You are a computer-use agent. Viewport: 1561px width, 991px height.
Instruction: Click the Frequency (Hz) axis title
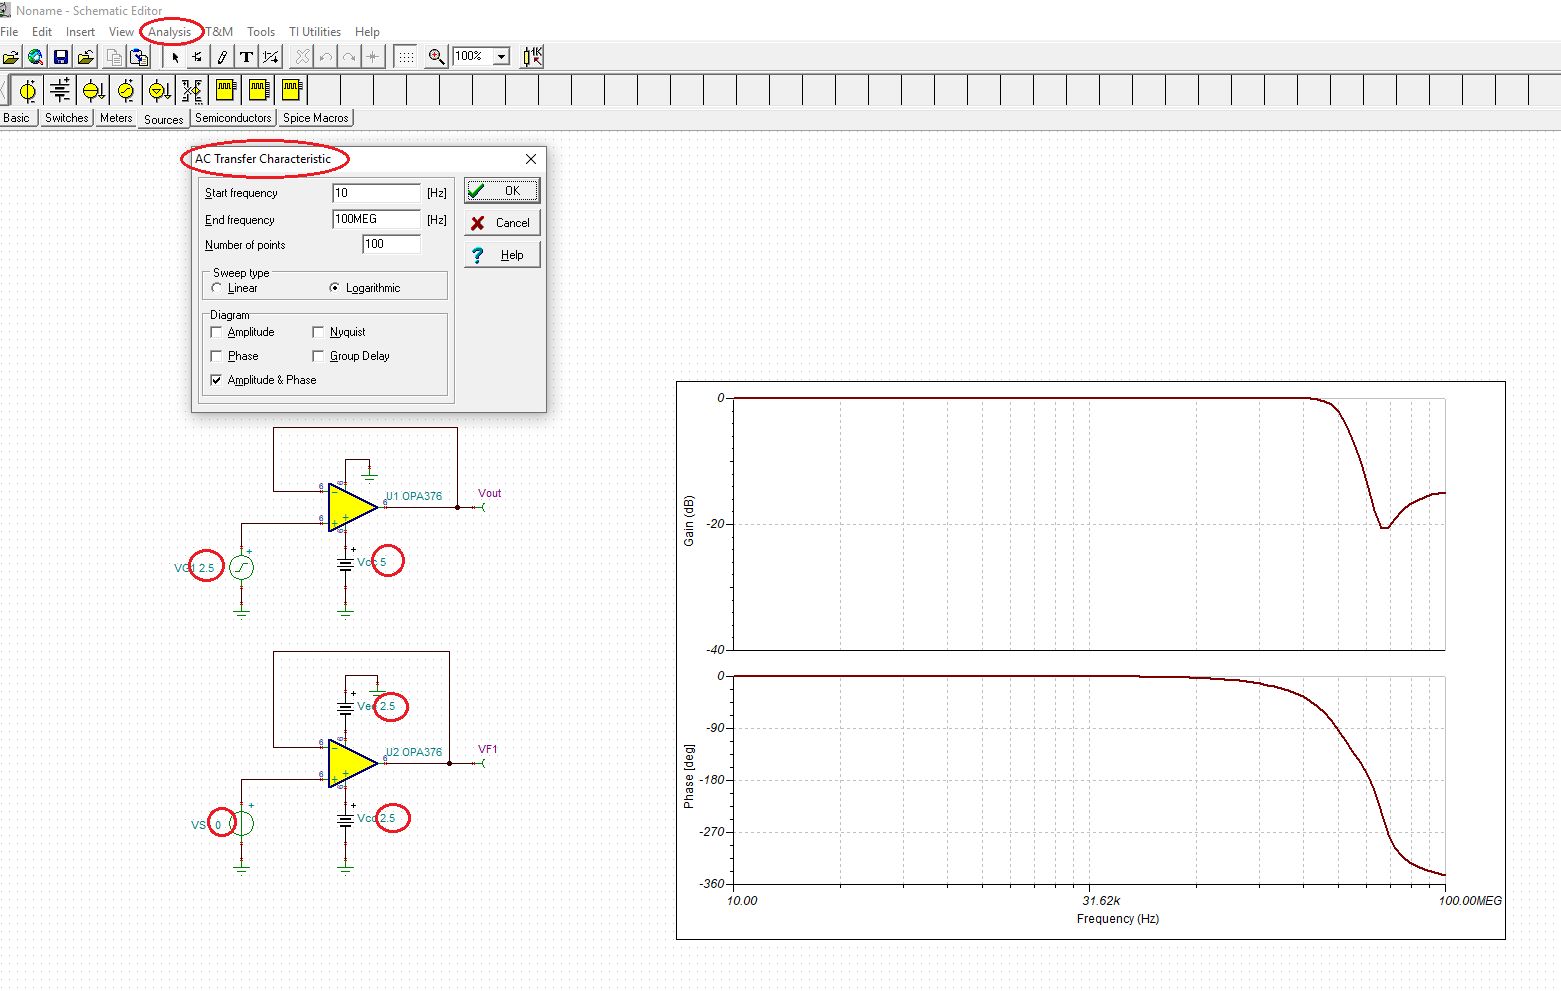pyautogui.click(x=1118, y=919)
